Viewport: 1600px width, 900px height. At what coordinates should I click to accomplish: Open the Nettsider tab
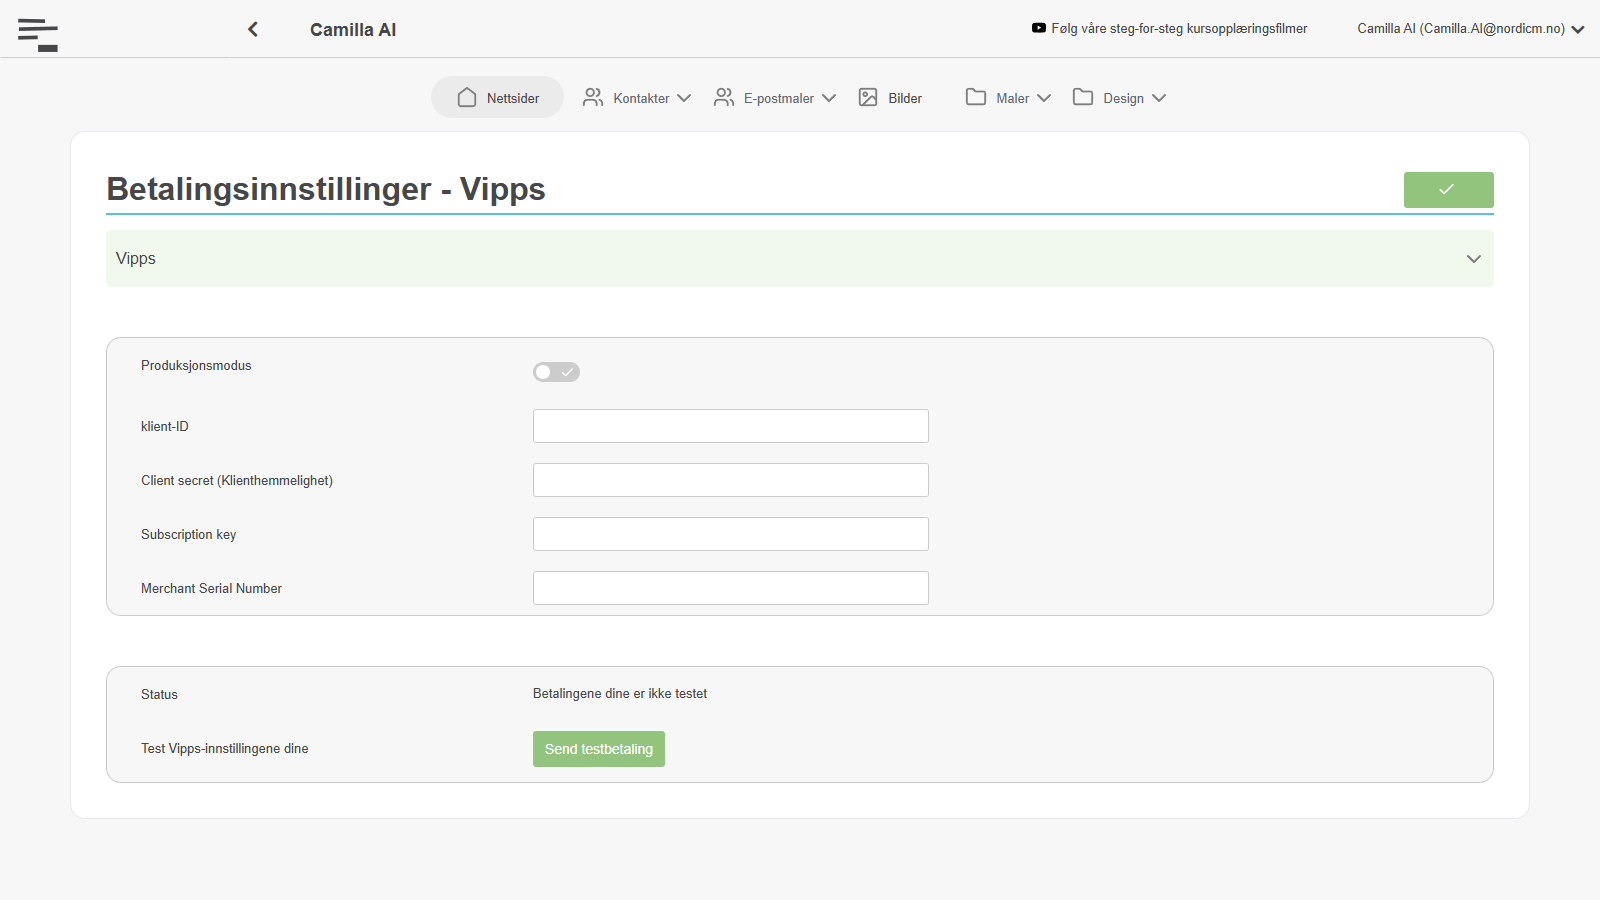pyautogui.click(x=498, y=97)
